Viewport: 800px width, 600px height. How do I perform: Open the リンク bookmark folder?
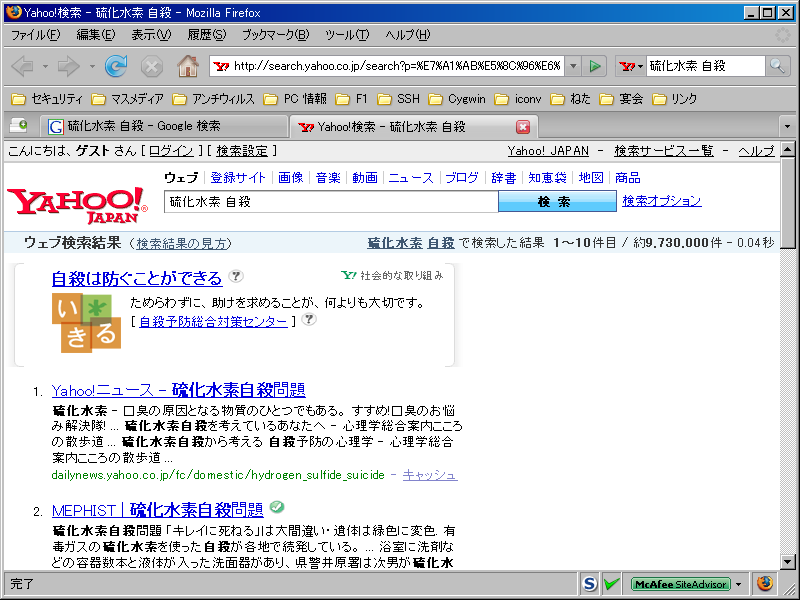coord(674,99)
